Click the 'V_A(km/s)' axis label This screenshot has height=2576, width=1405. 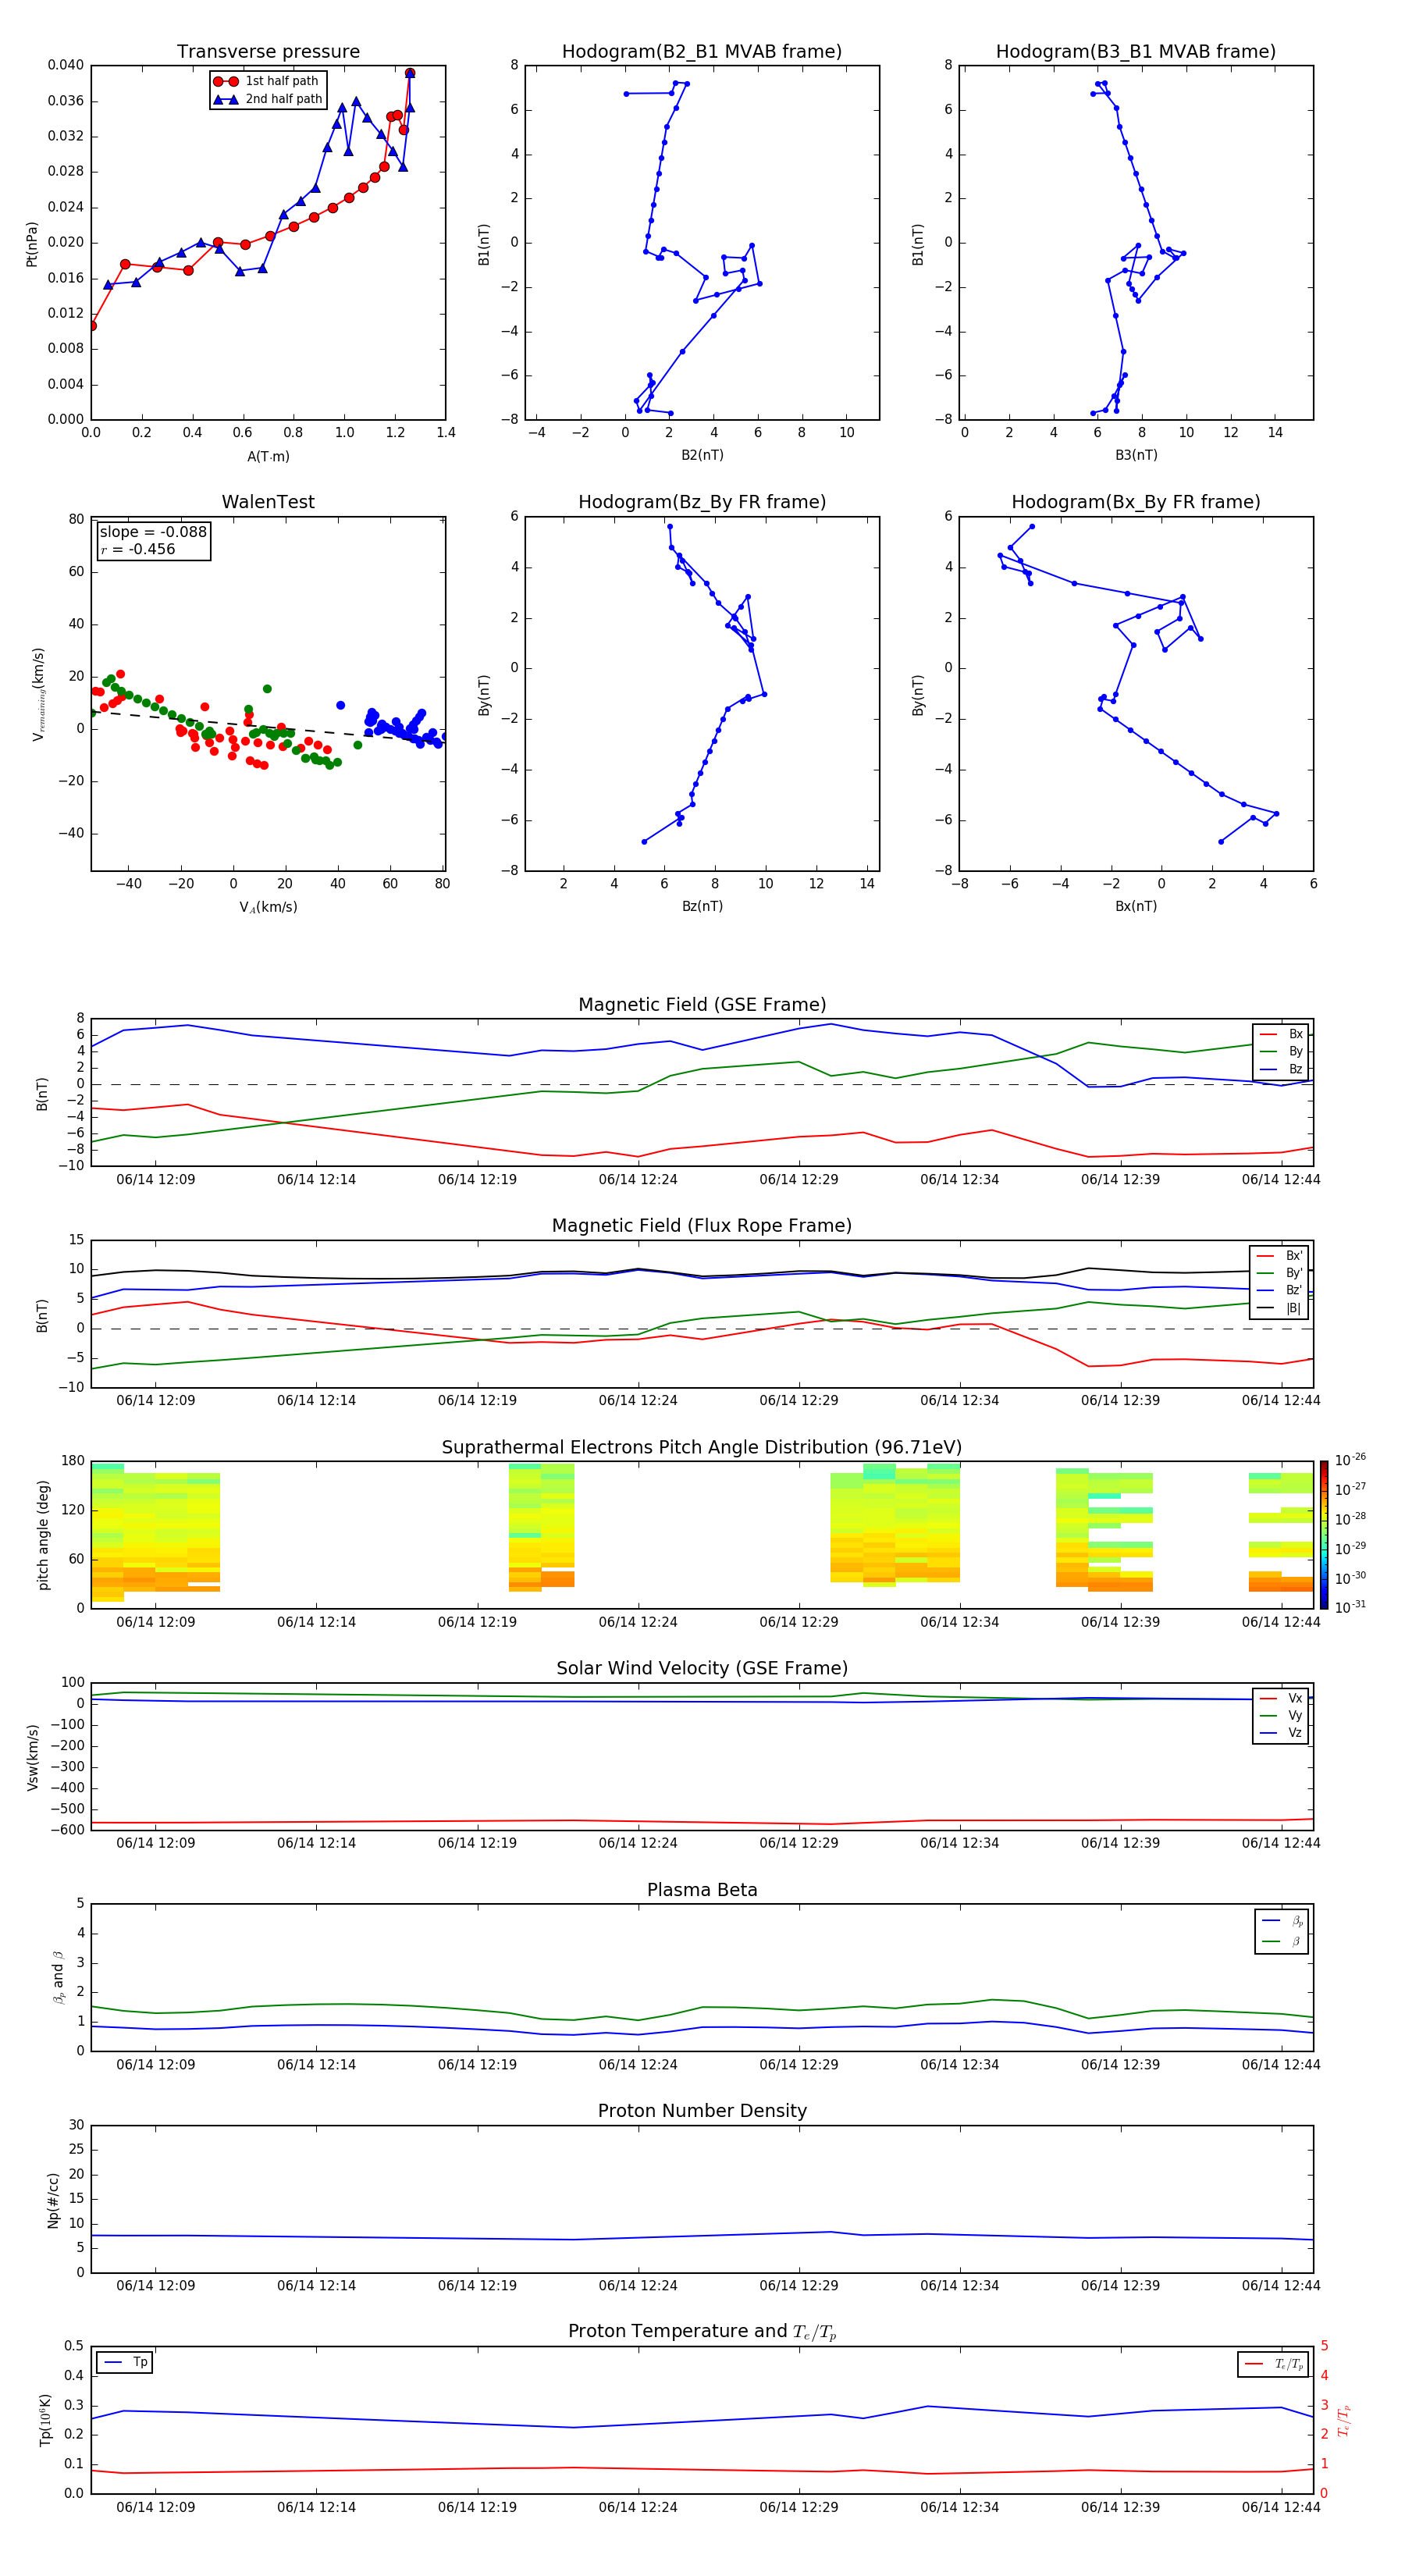click(268, 907)
